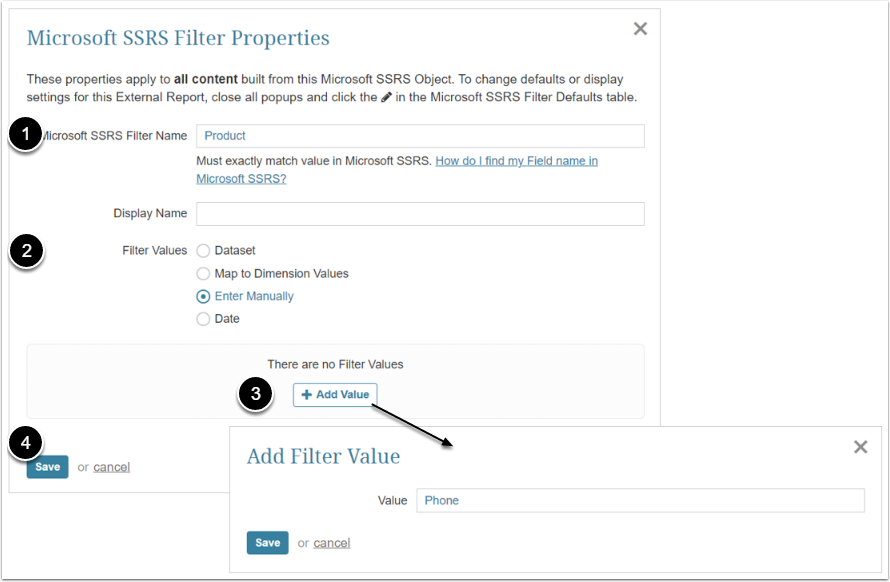Click step 3 numbered marker
The height and width of the screenshot is (582, 890).
coord(255,394)
